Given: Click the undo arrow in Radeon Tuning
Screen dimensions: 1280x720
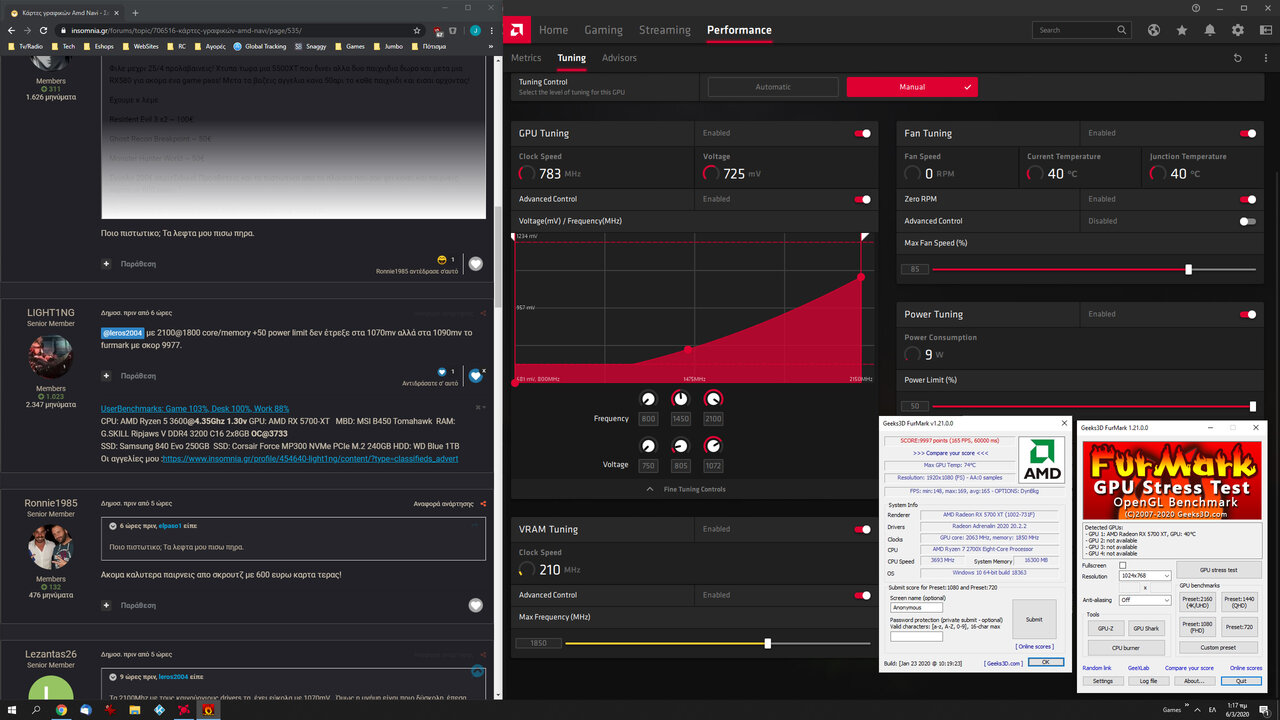Looking at the screenshot, I should tap(1237, 58).
